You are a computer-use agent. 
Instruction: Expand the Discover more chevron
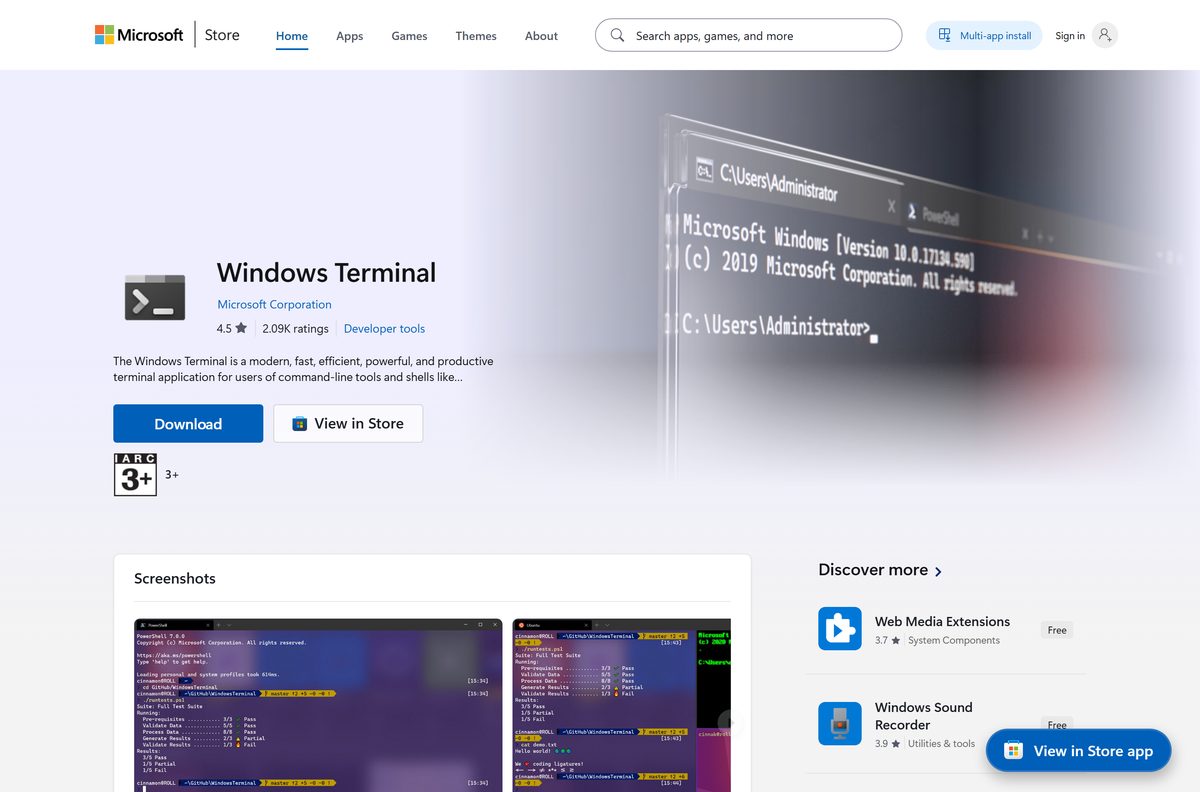click(x=938, y=571)
